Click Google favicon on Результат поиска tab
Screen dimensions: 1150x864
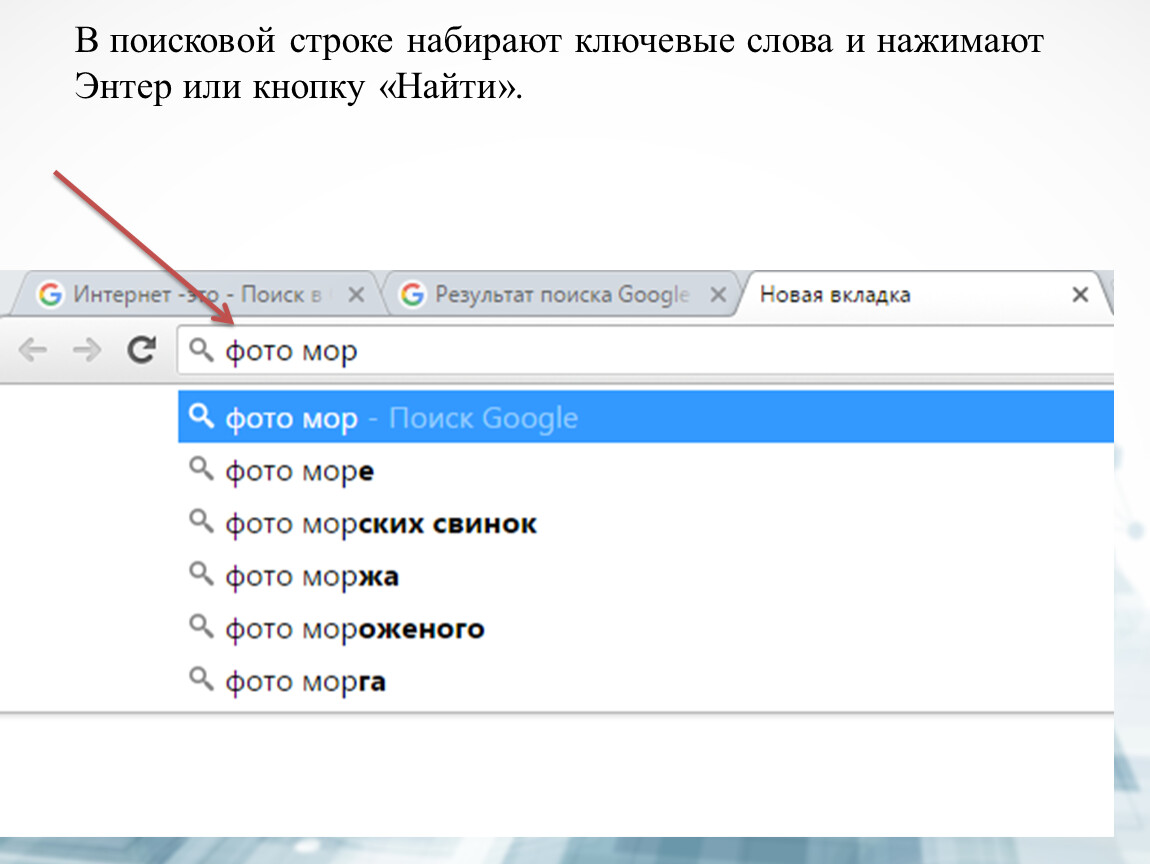point(412,294)
